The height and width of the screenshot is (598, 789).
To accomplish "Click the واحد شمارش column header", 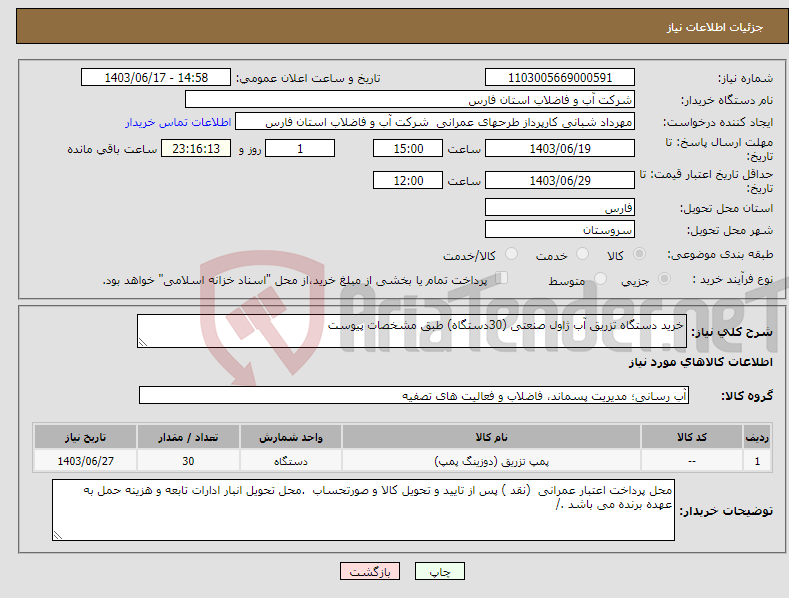I will 291,437.
